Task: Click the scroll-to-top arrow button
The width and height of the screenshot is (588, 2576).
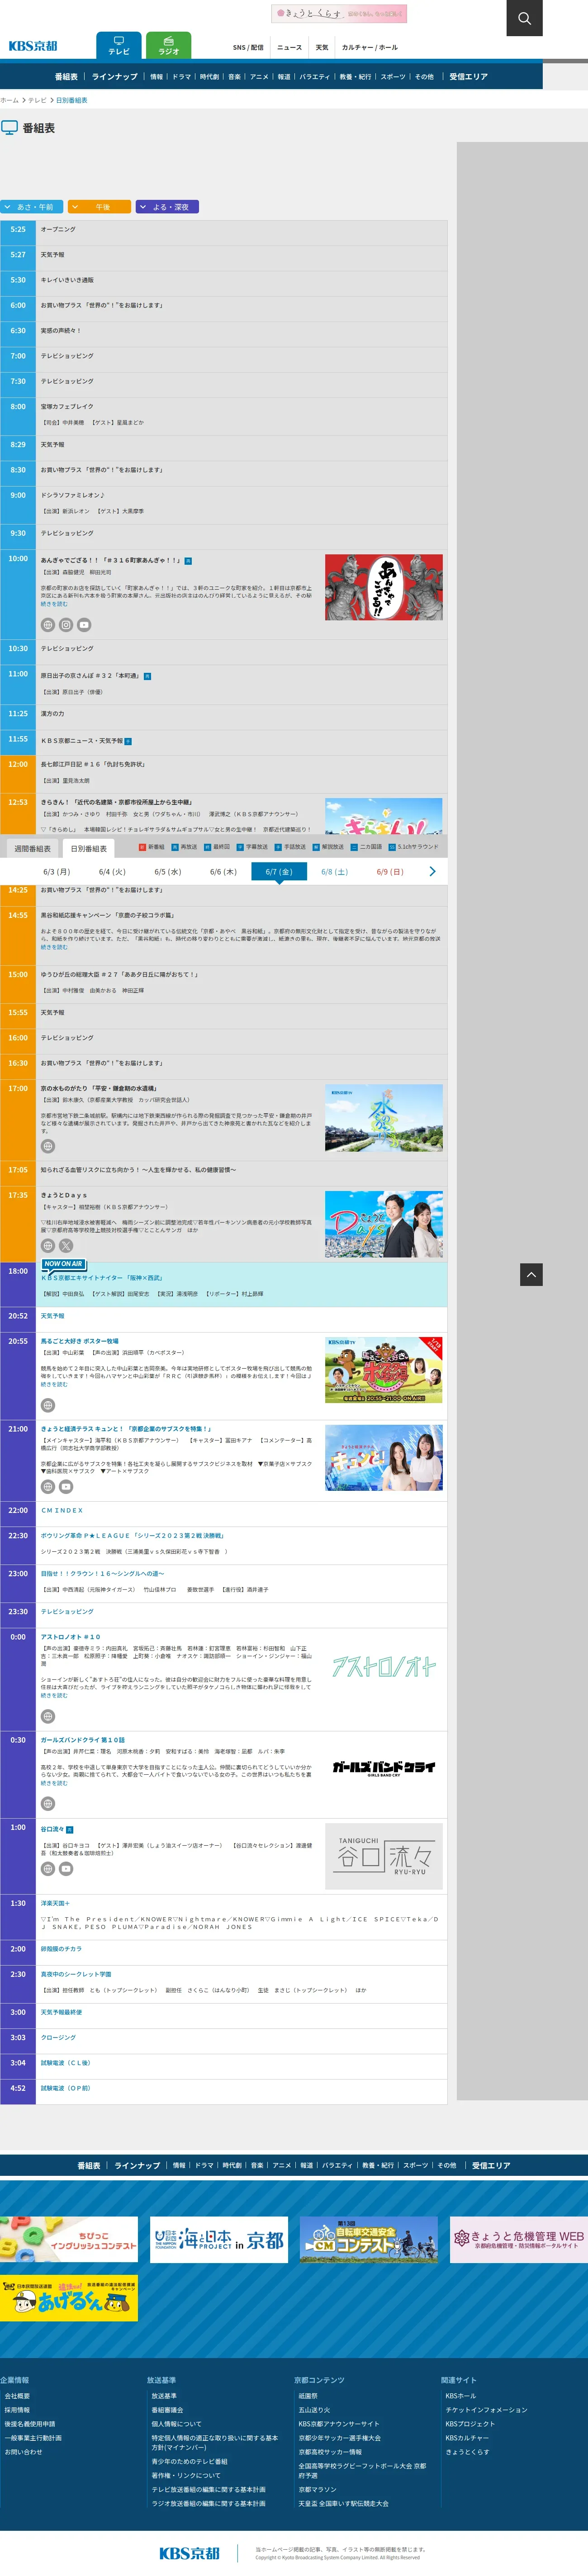Action: tap(531, 1273)
